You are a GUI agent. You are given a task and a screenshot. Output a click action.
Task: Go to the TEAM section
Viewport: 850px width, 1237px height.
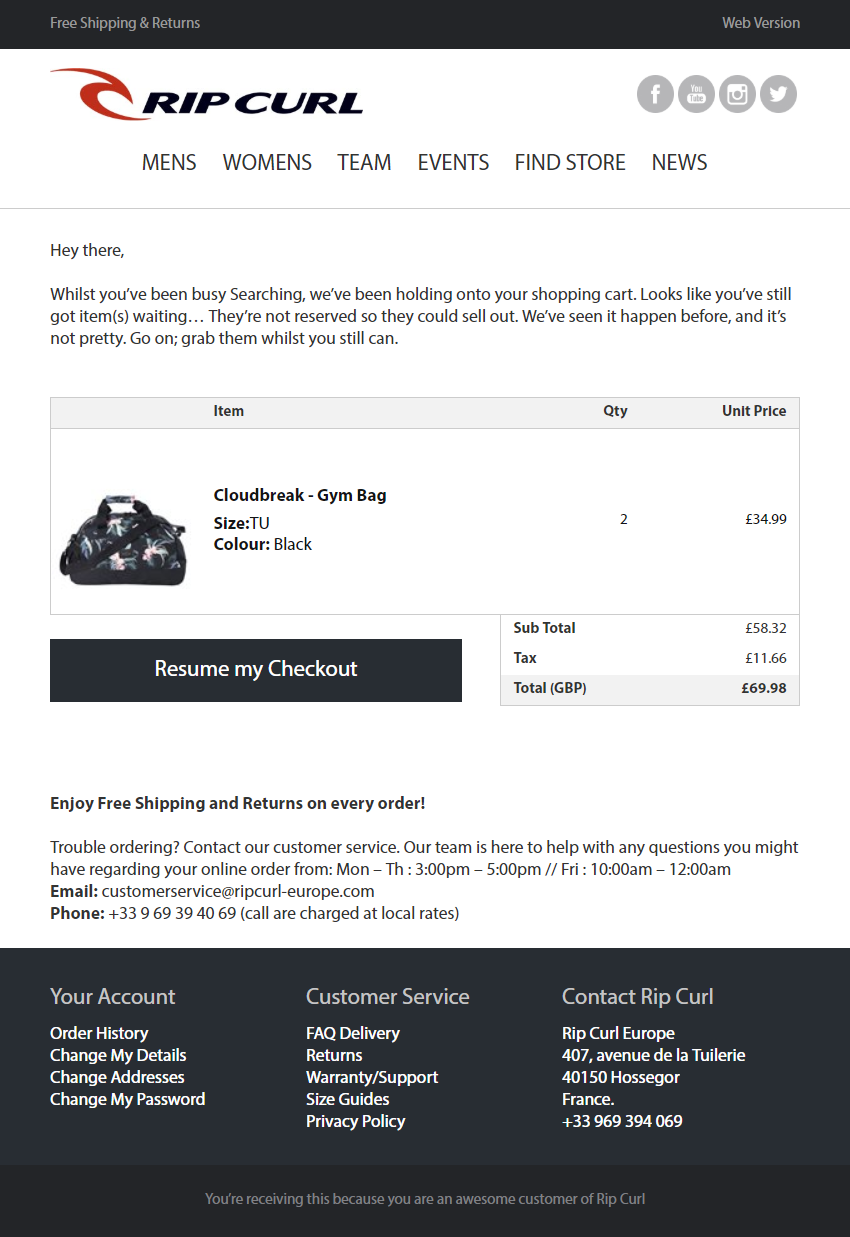[364, 162]
